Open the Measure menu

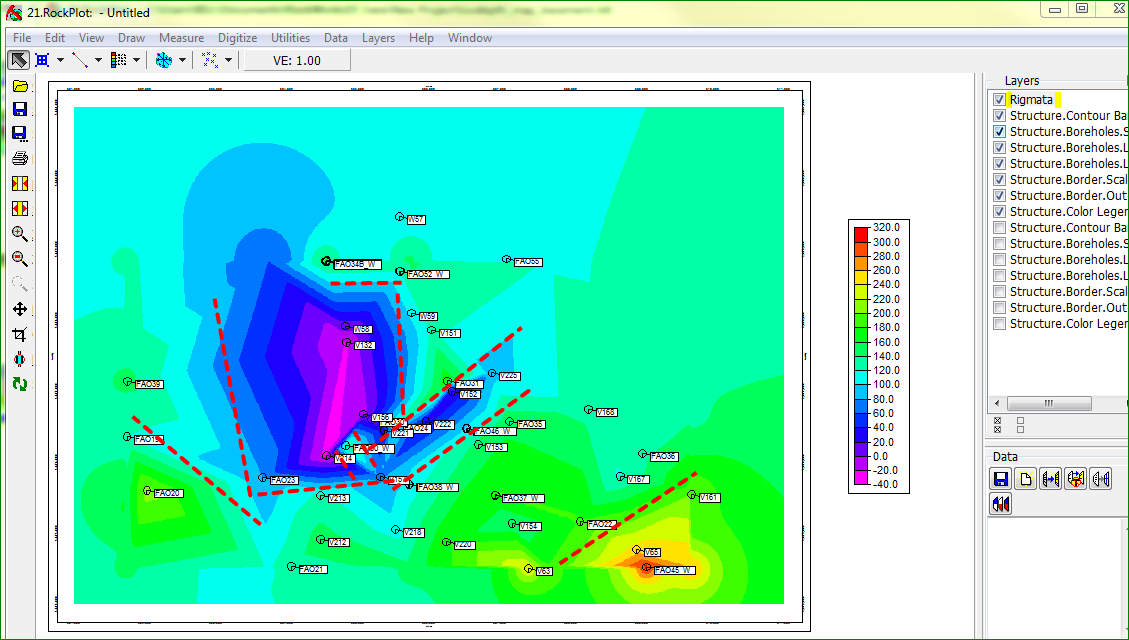tap(181, 37)
